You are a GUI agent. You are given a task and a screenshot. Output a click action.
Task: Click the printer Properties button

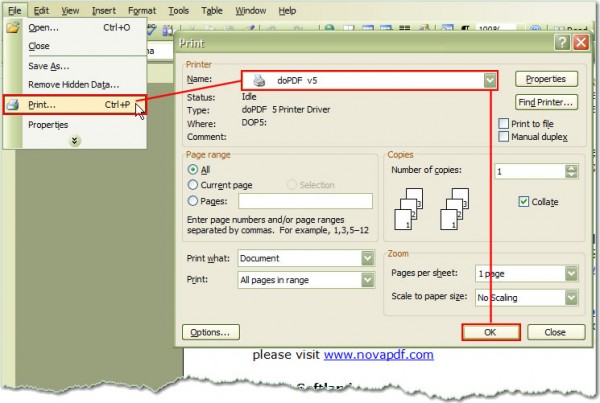pos(546,79)
